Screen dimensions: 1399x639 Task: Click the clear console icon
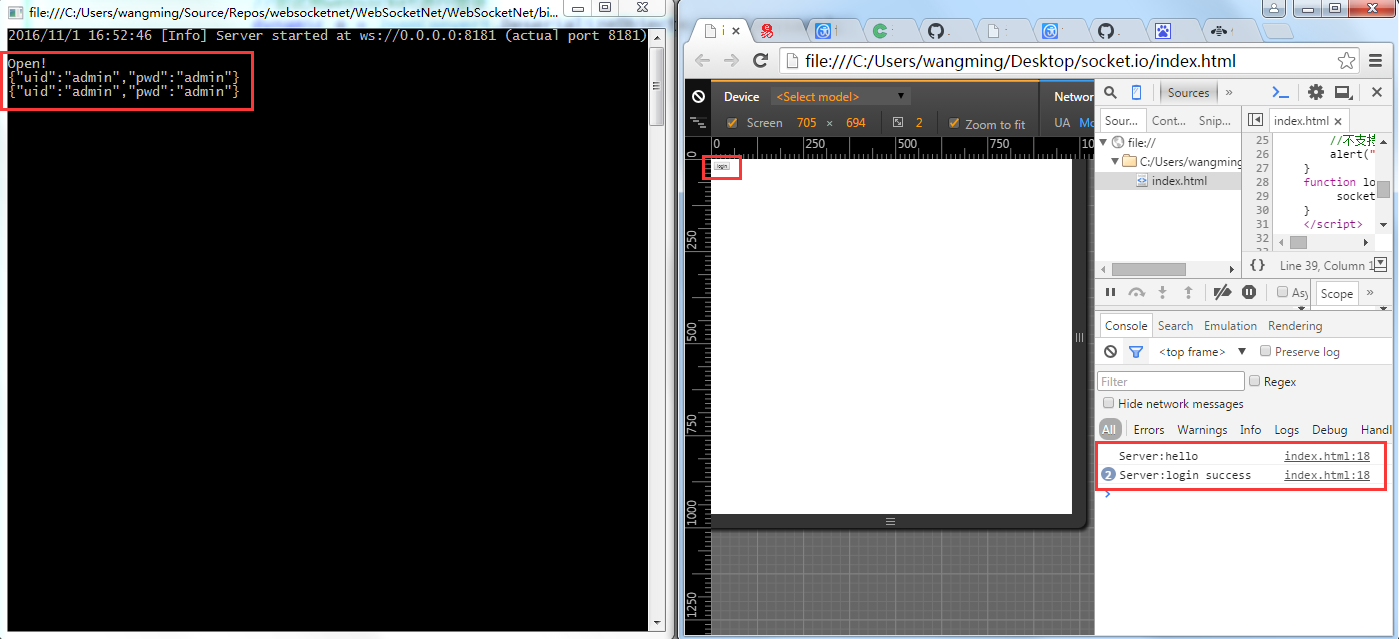point(1110,352)
